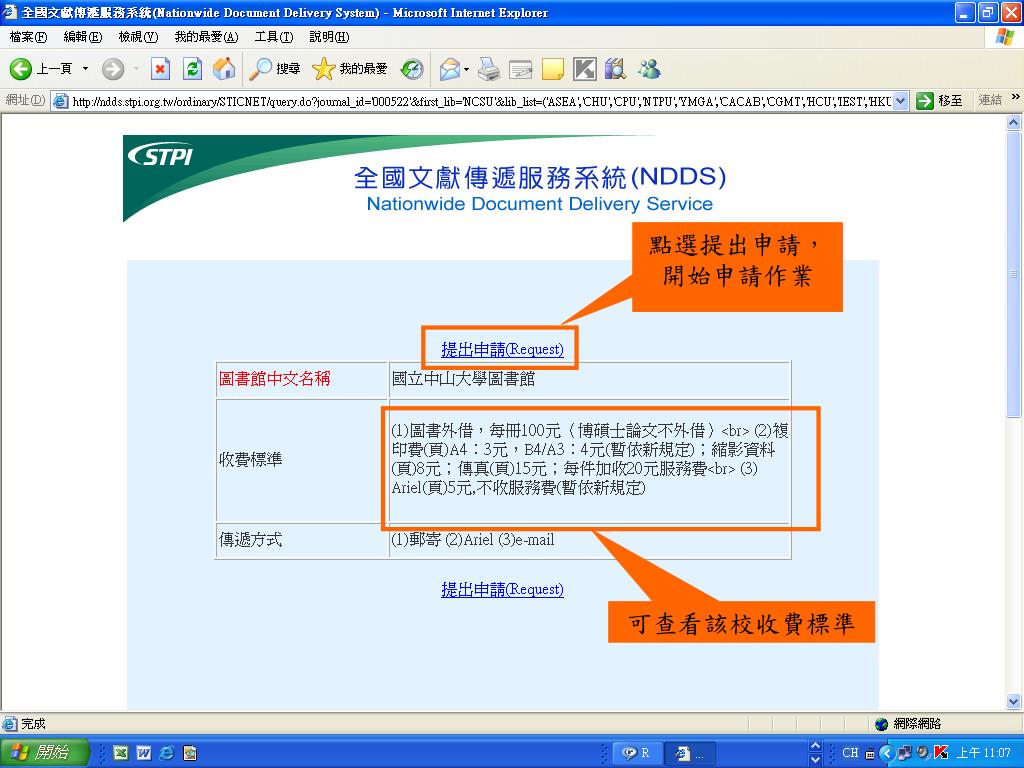Go to Home page icon
1024x768 pixels.
tap(224, 69)
